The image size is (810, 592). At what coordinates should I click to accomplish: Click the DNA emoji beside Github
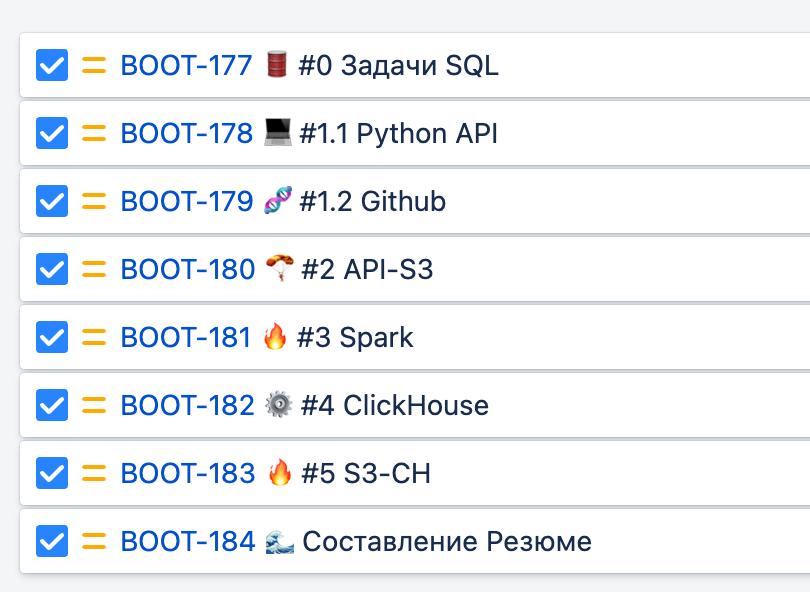point(278,200)
